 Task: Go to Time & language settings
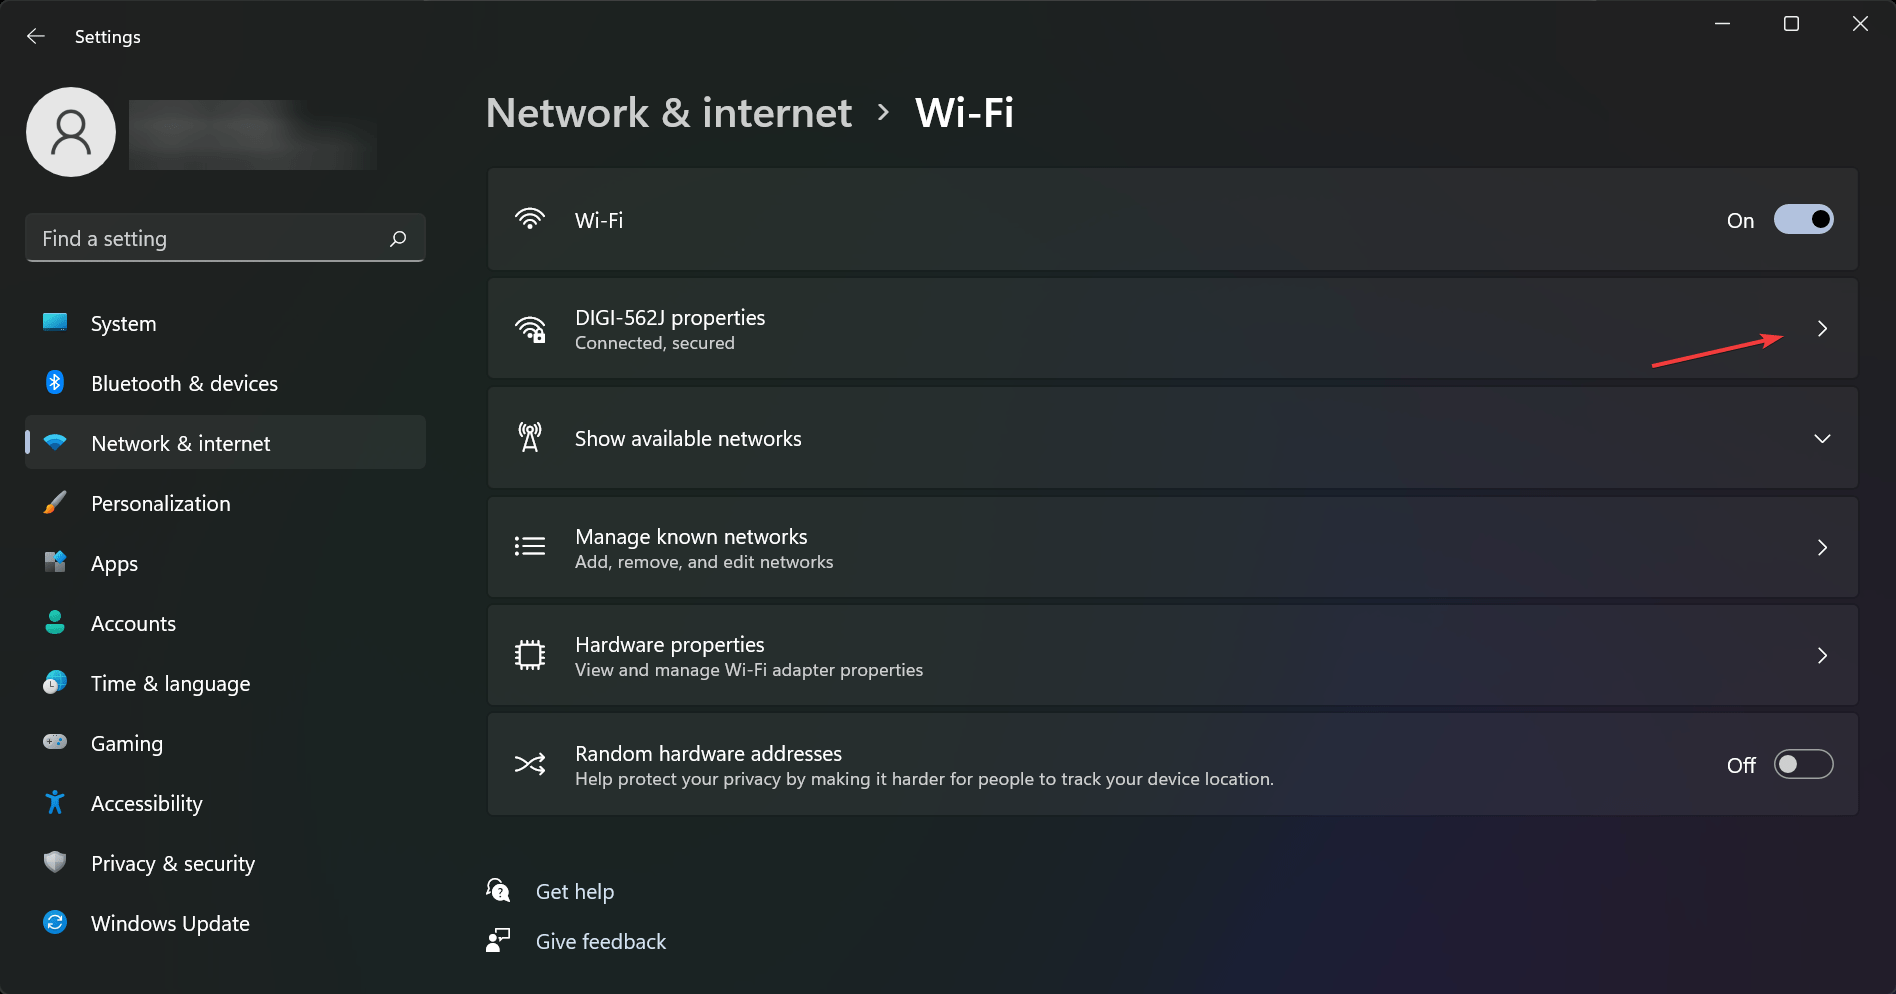coord(170,683)
